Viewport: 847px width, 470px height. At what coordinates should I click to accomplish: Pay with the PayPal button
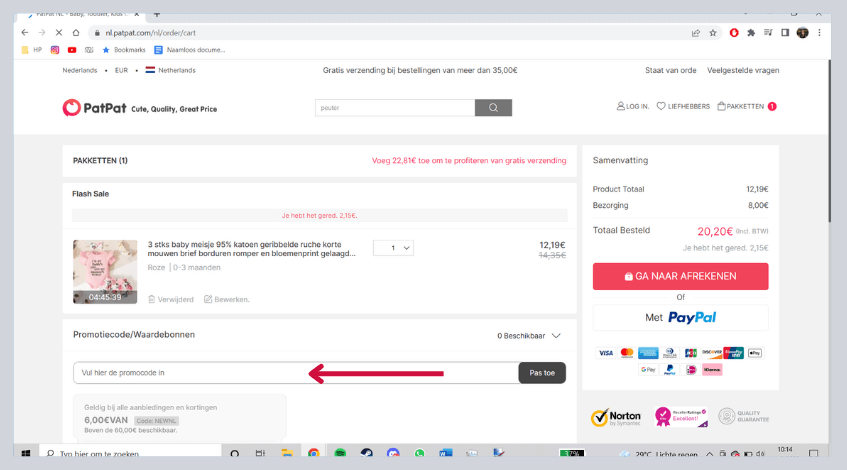(x=680, y=317)
